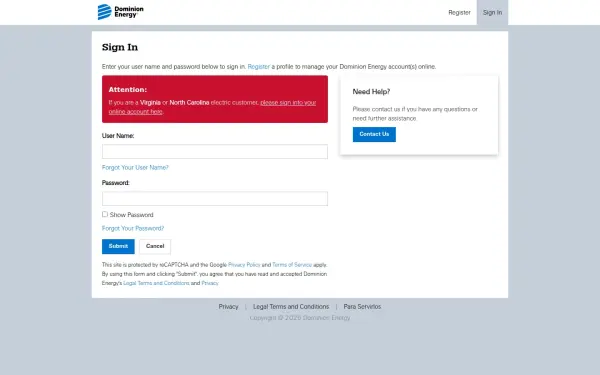Open Forgot Your Password link

(x=133, y=228)
